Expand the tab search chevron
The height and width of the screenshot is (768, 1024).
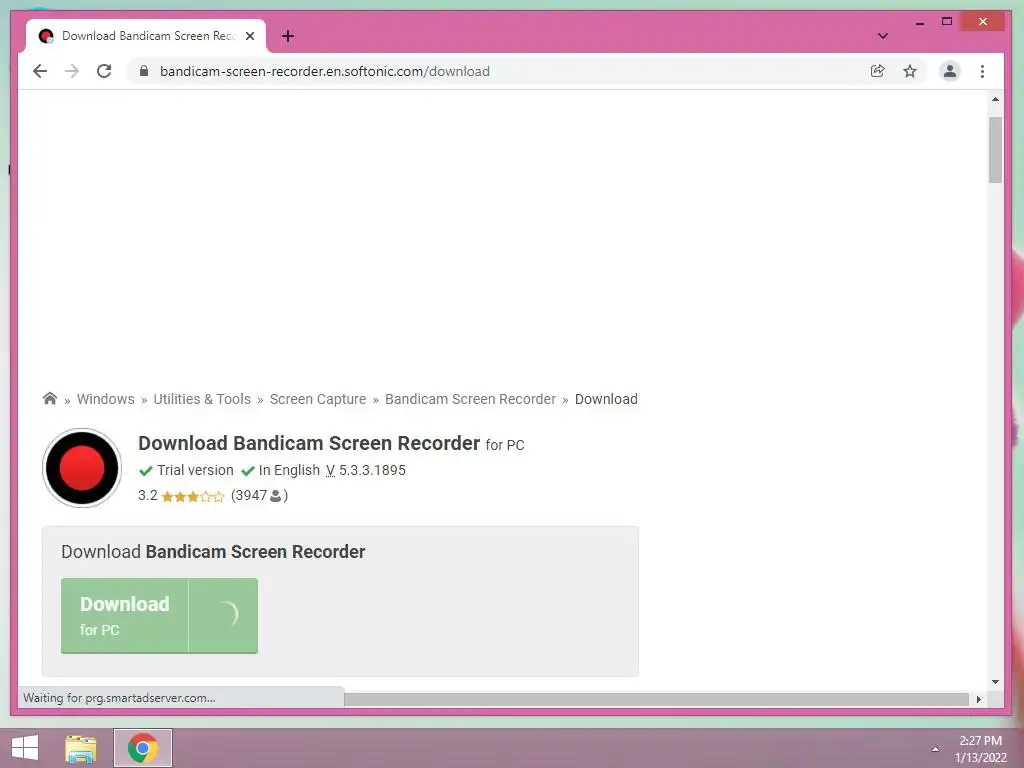(x=882, y=36)
